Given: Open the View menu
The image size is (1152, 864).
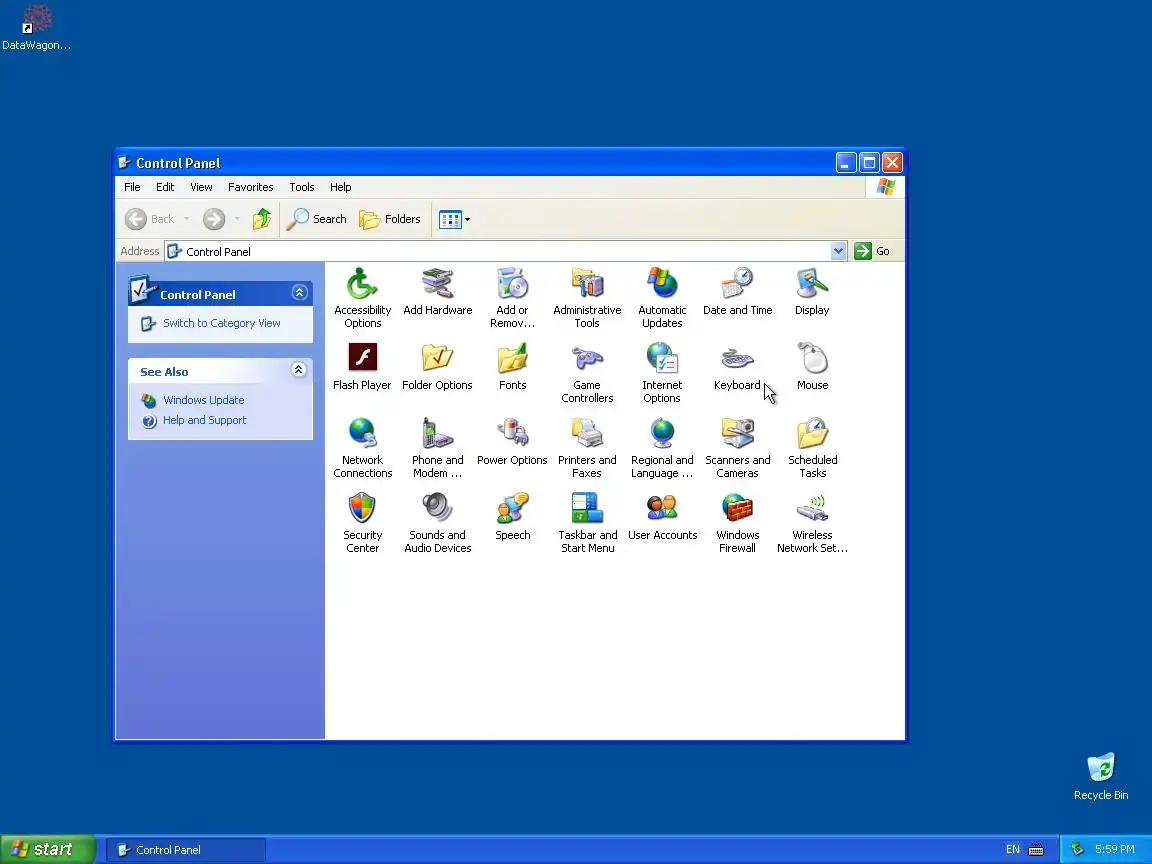Looking at the screenshot, I should 201,187.
